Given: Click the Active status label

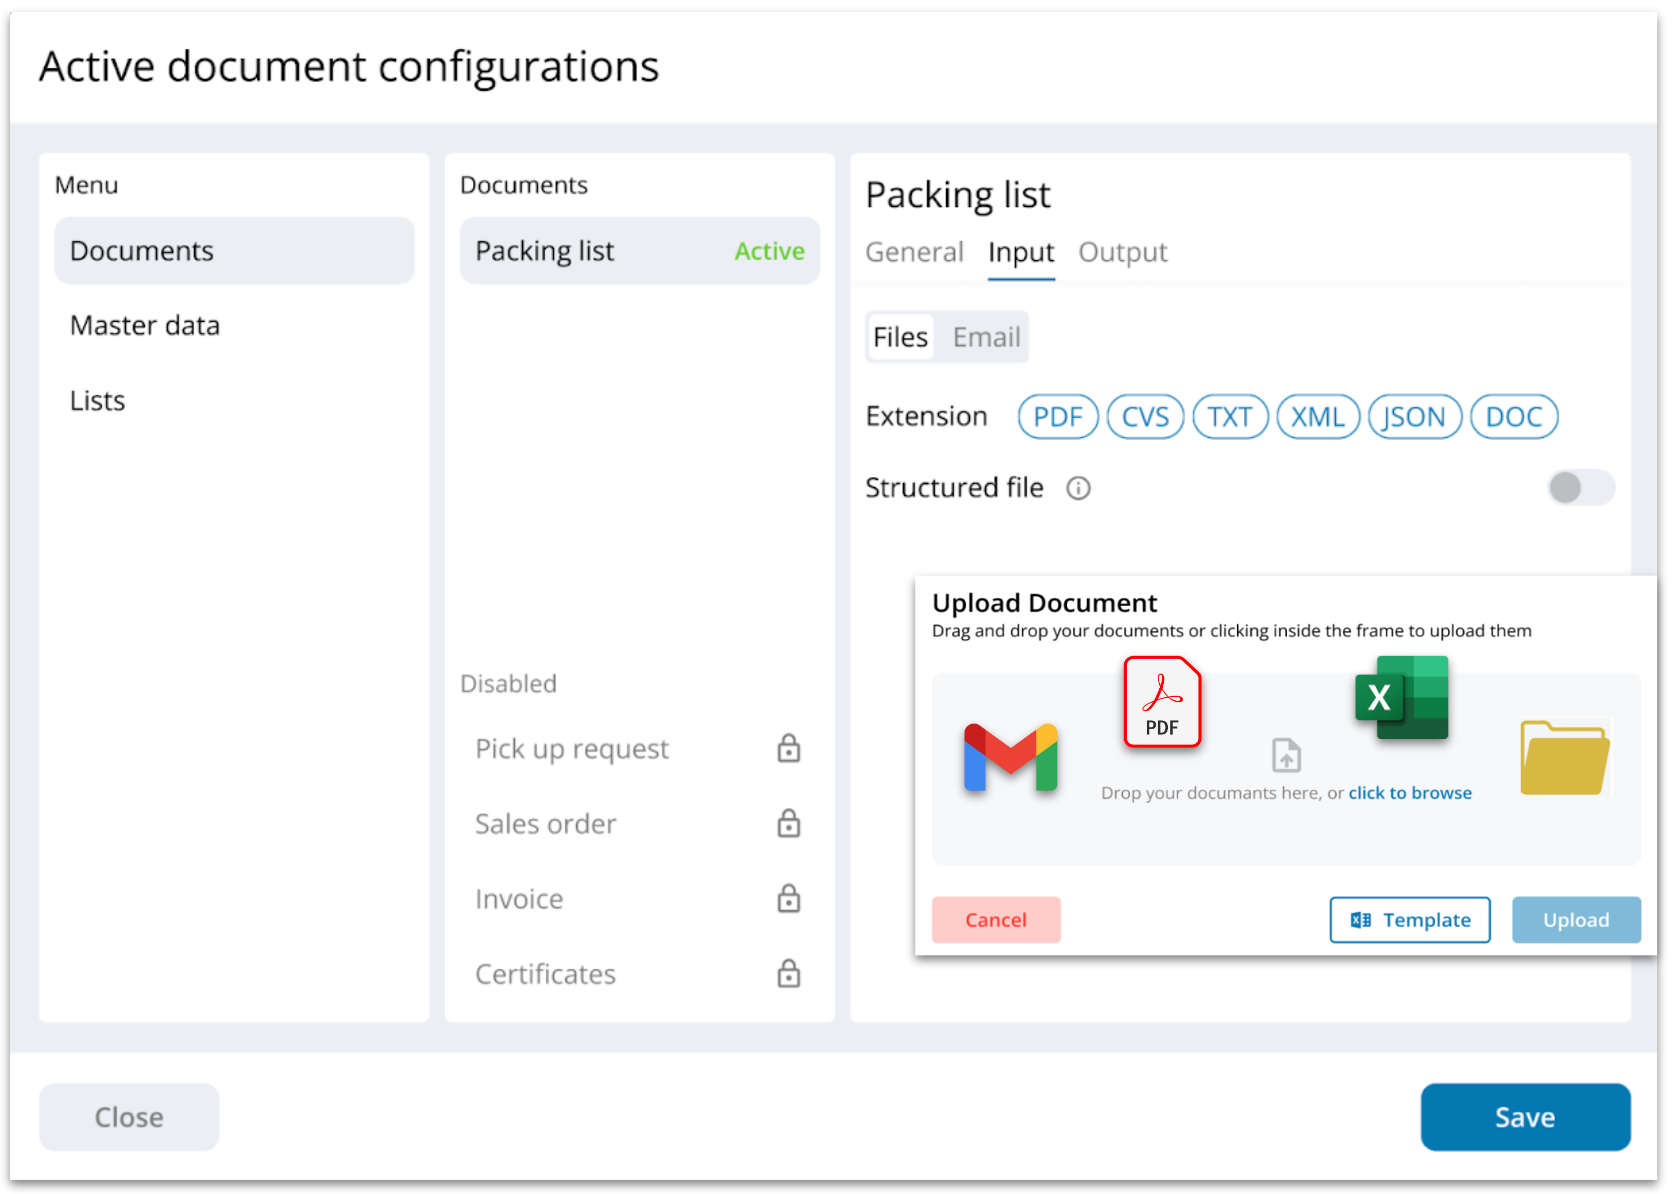Looking at the screenshot, I should click(769, 251).
